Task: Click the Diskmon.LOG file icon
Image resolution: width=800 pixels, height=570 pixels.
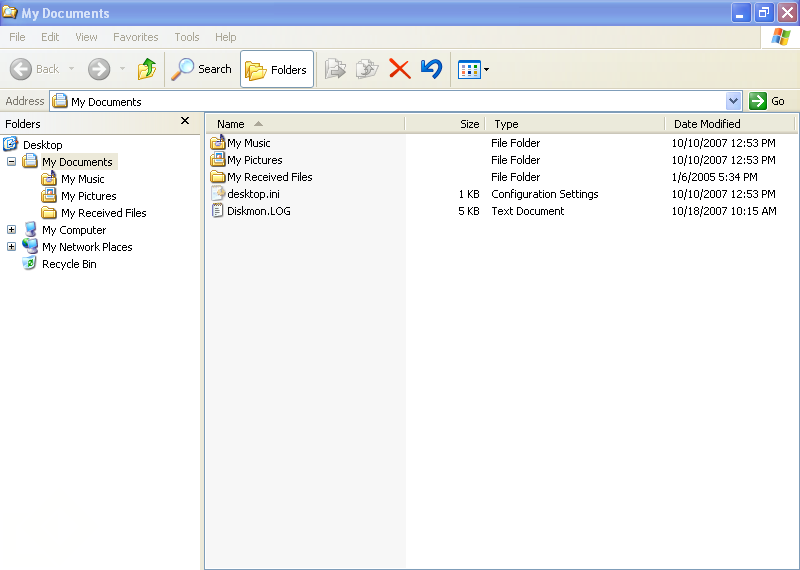Action: pyautogui.click(x=218, y=210)
